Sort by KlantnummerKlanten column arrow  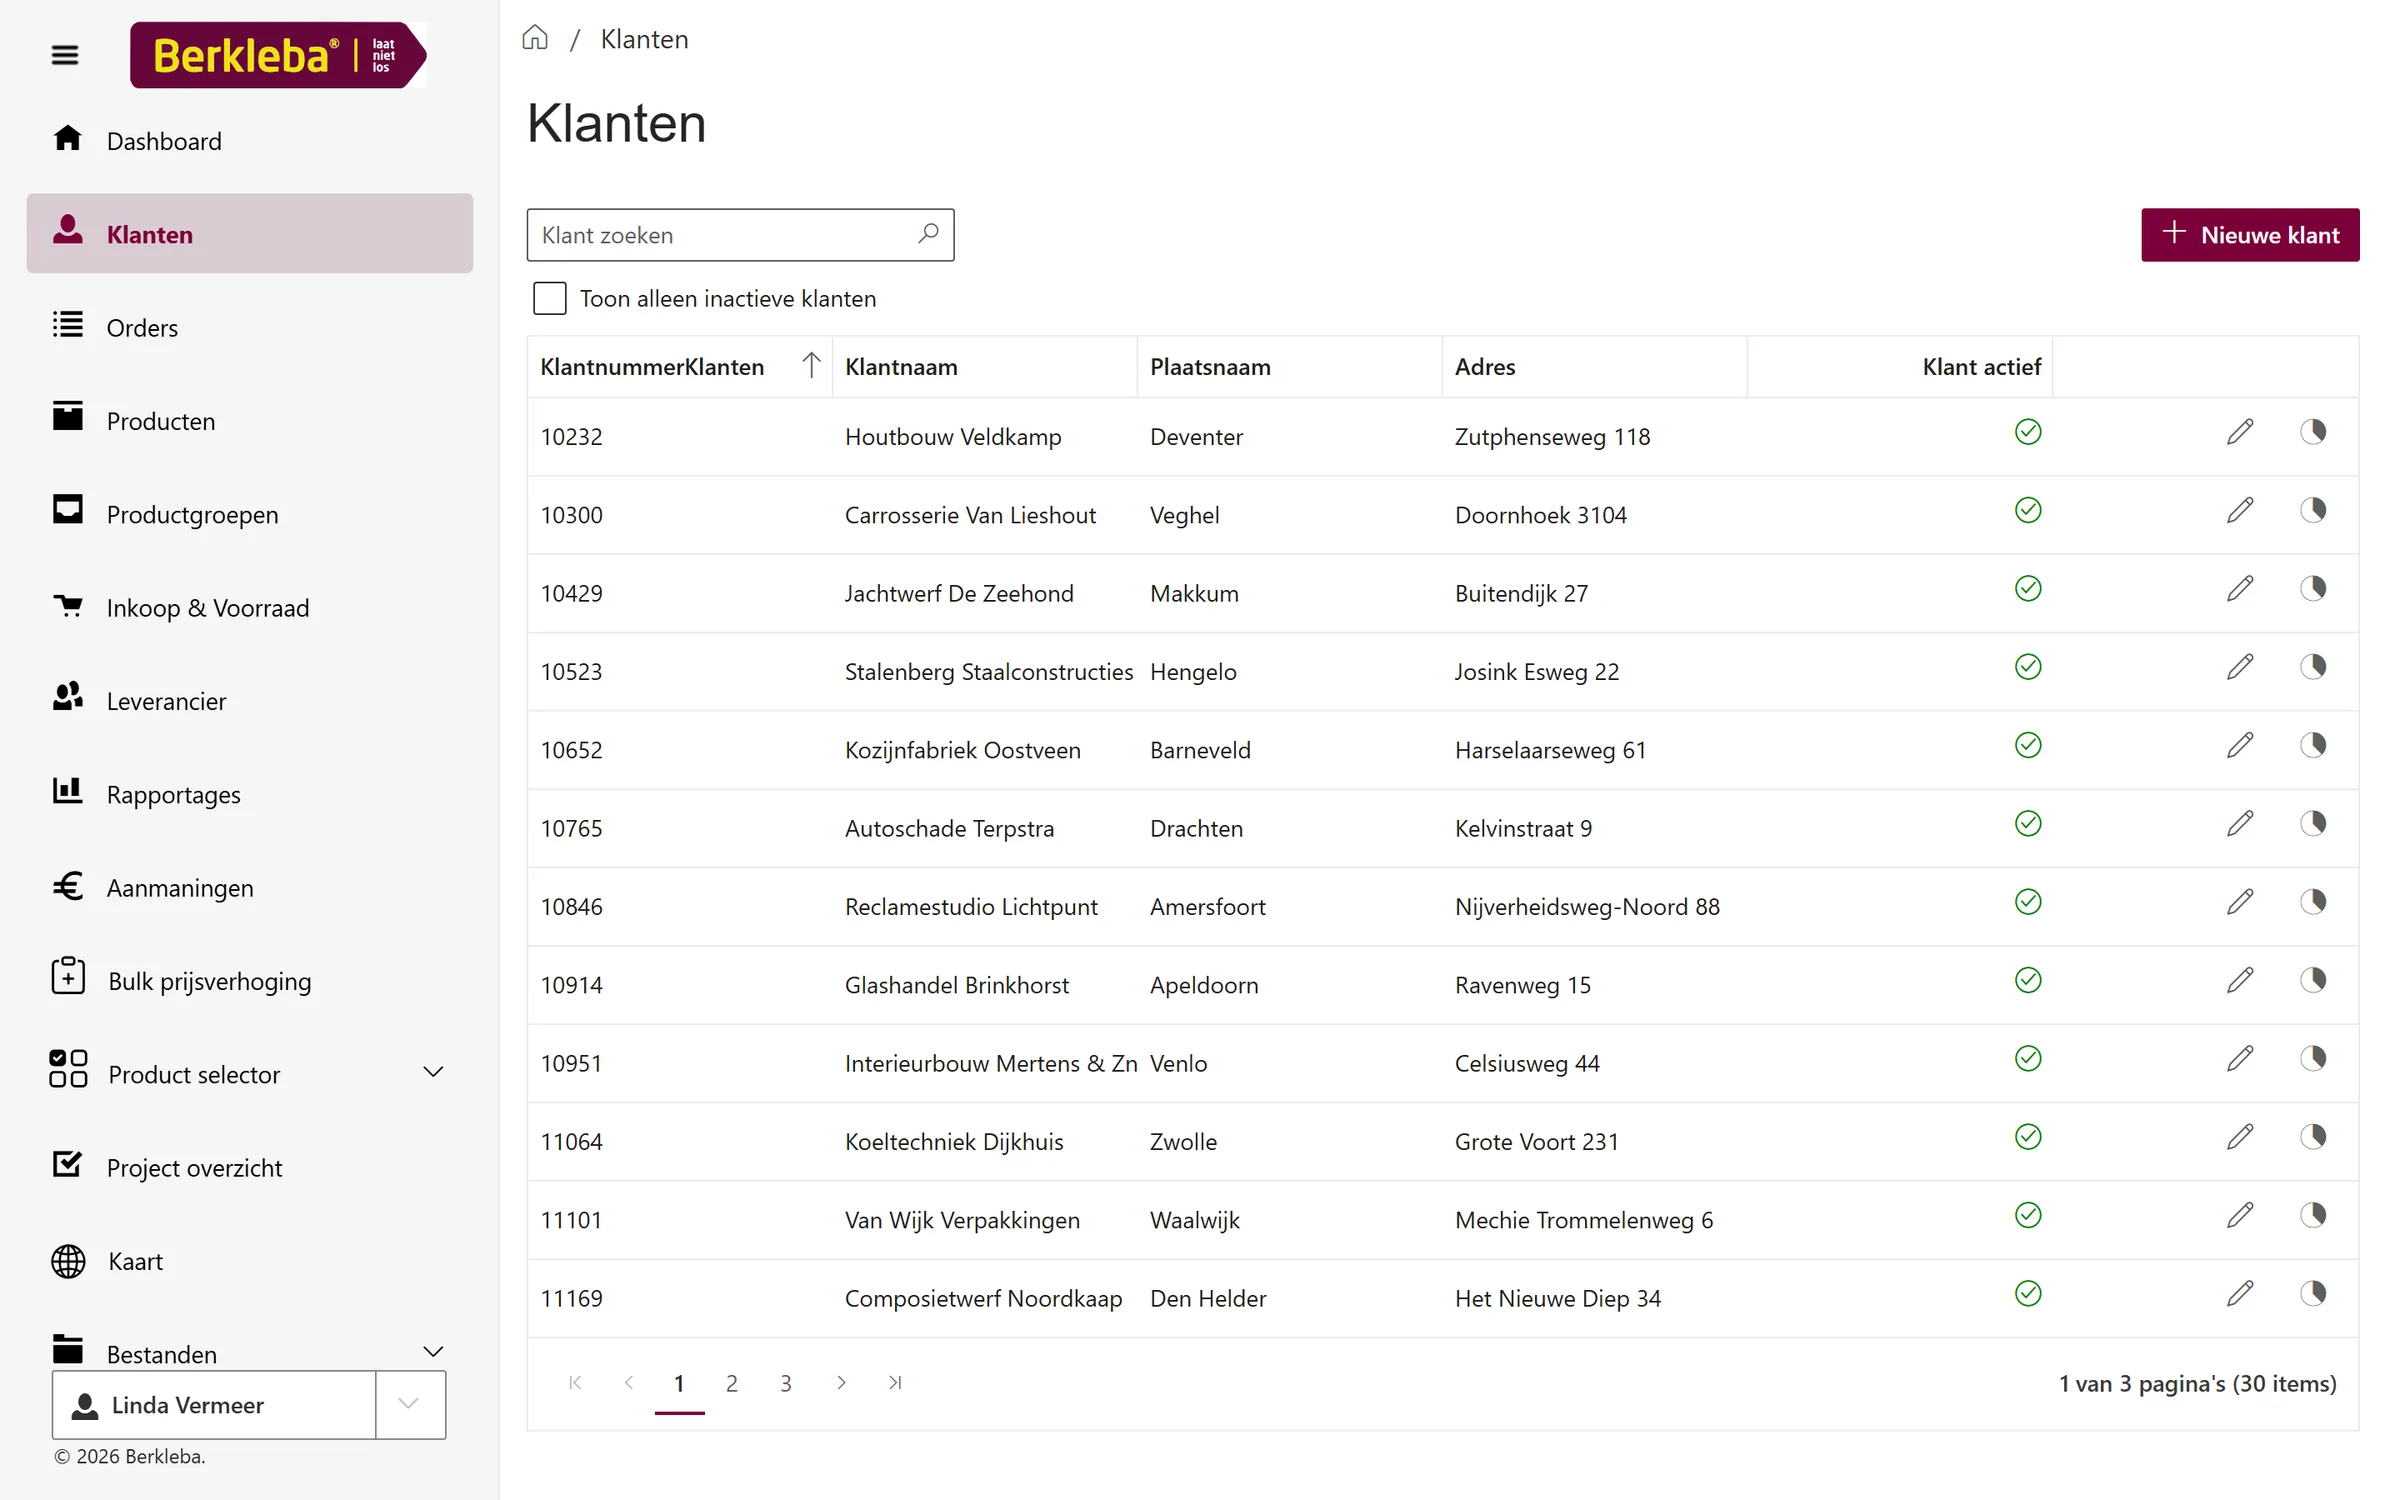(811, 366)
